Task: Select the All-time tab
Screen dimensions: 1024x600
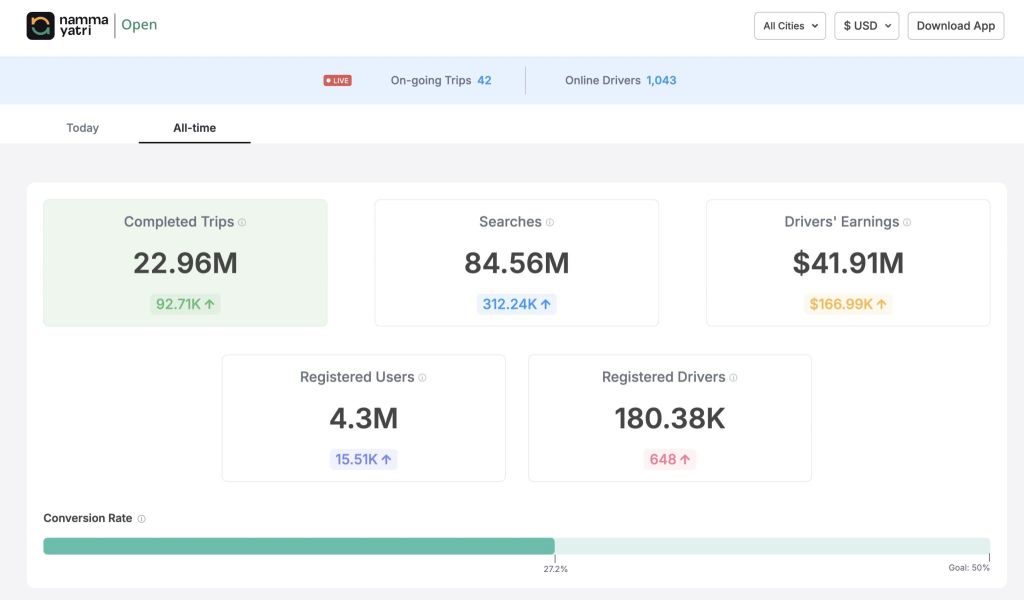Action: pyautogui.click(x=194, y=128)
